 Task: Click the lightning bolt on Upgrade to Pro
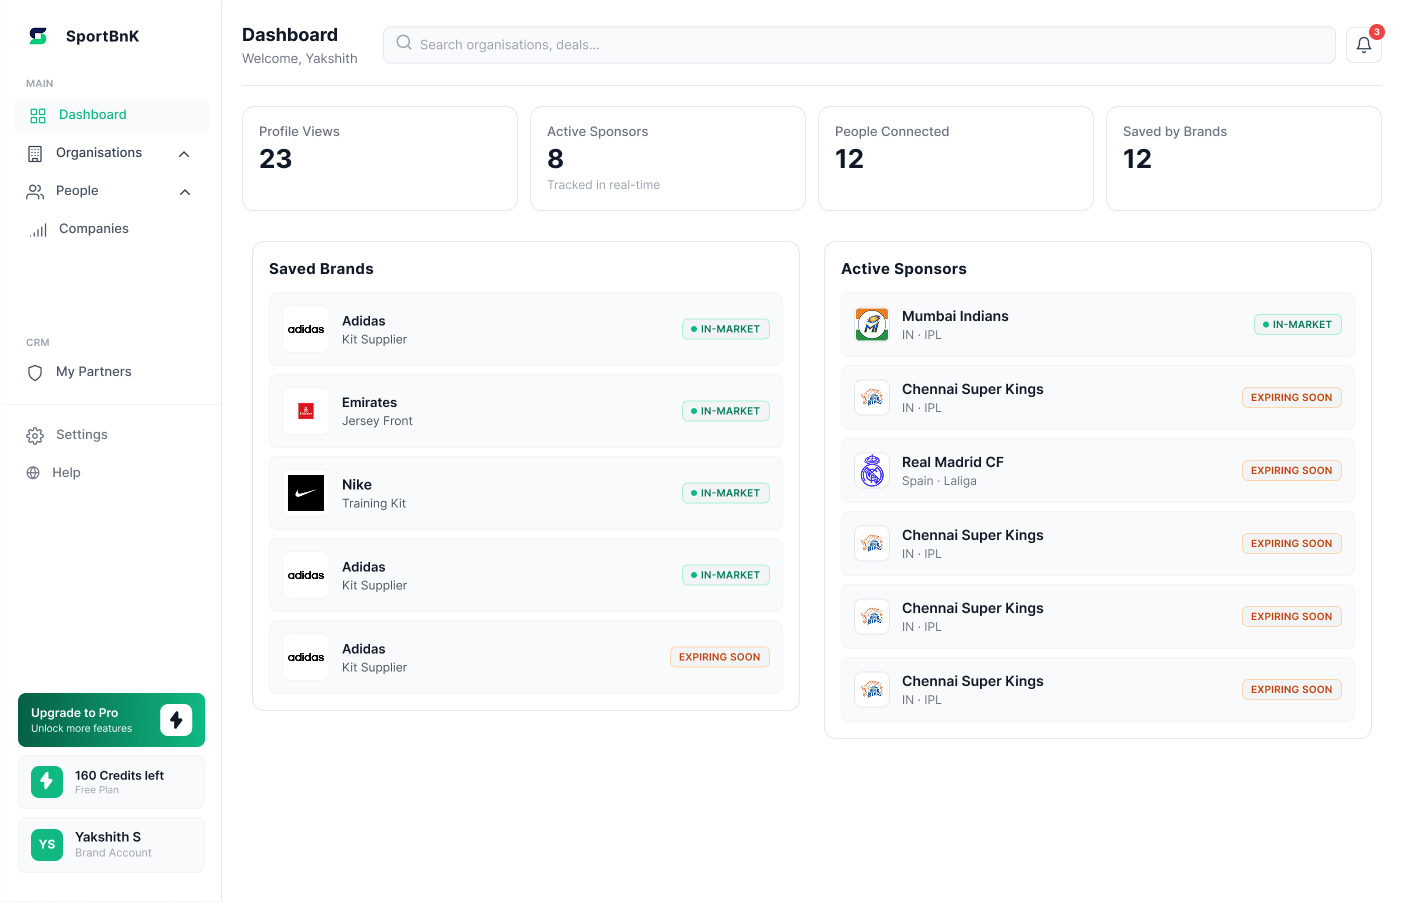[x=176, y=720]
